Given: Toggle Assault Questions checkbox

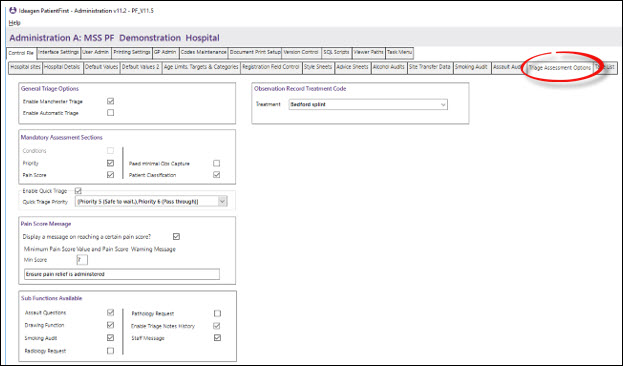Looking at the screenshot, I should pos(110,313).
